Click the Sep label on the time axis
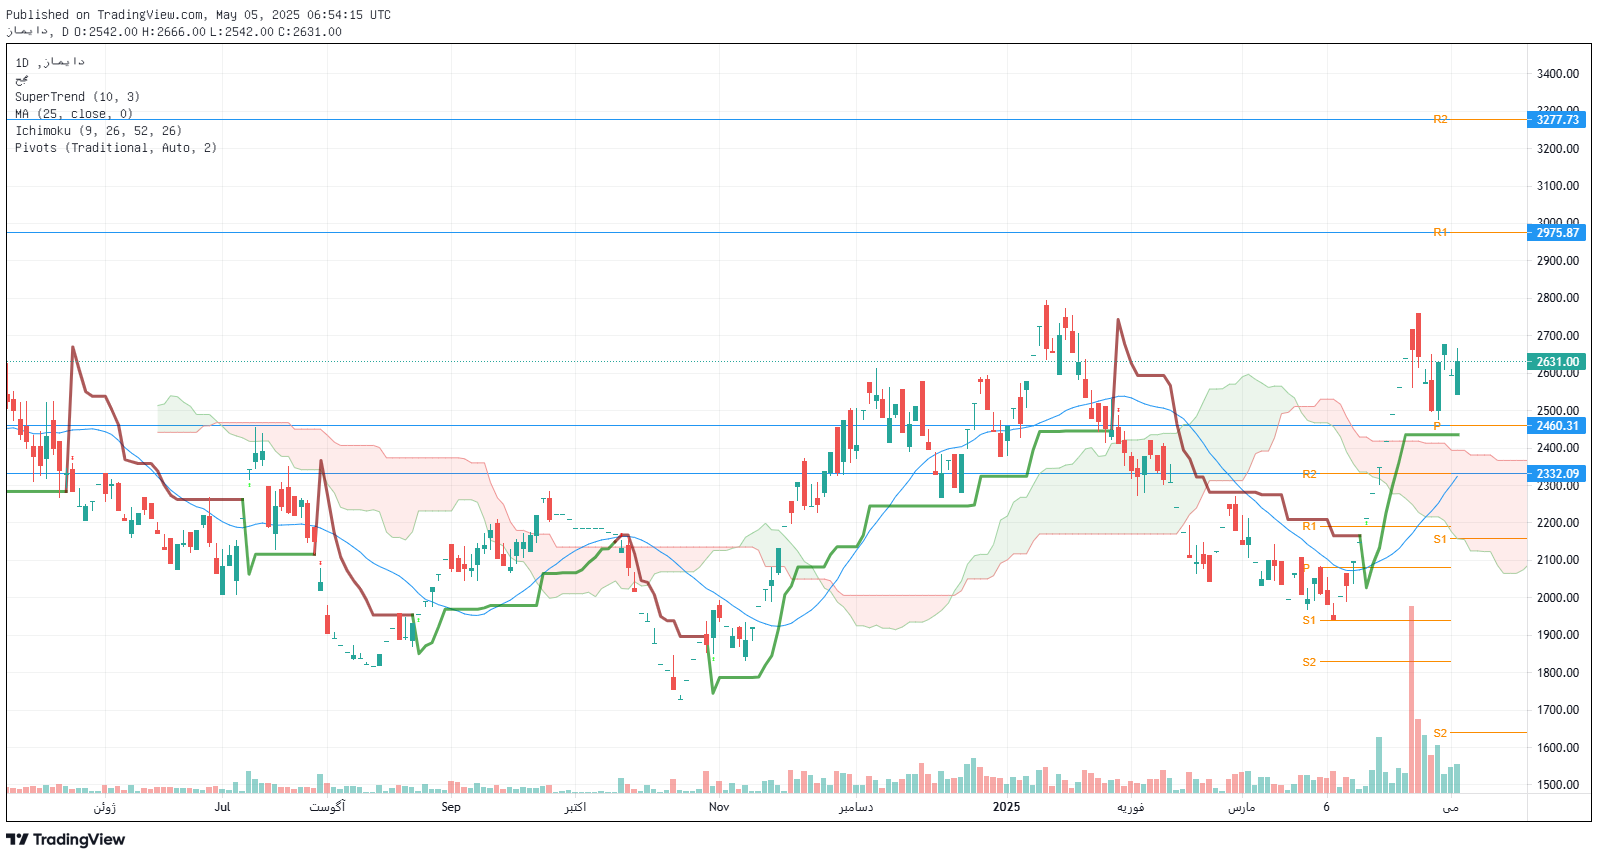 (451, 807)
